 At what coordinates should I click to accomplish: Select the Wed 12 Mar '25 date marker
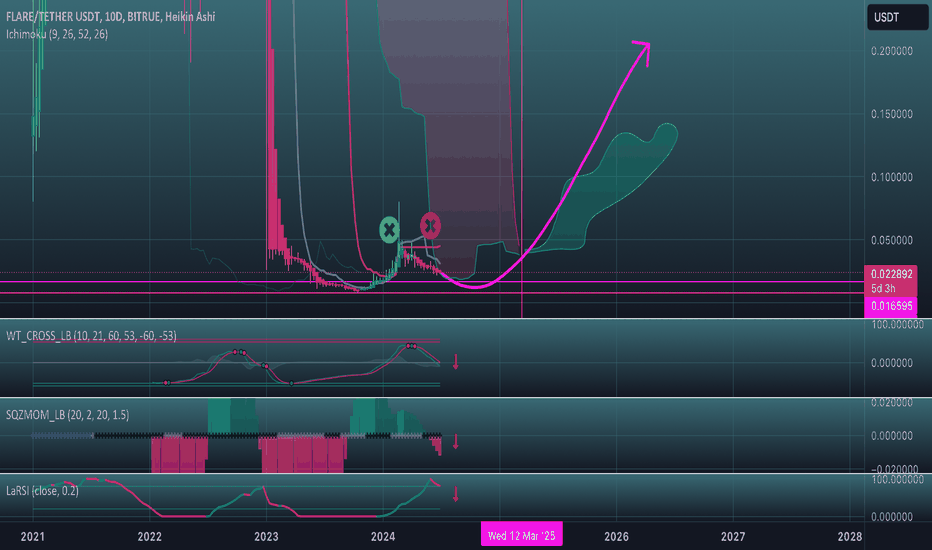click(x=521, y=536)
